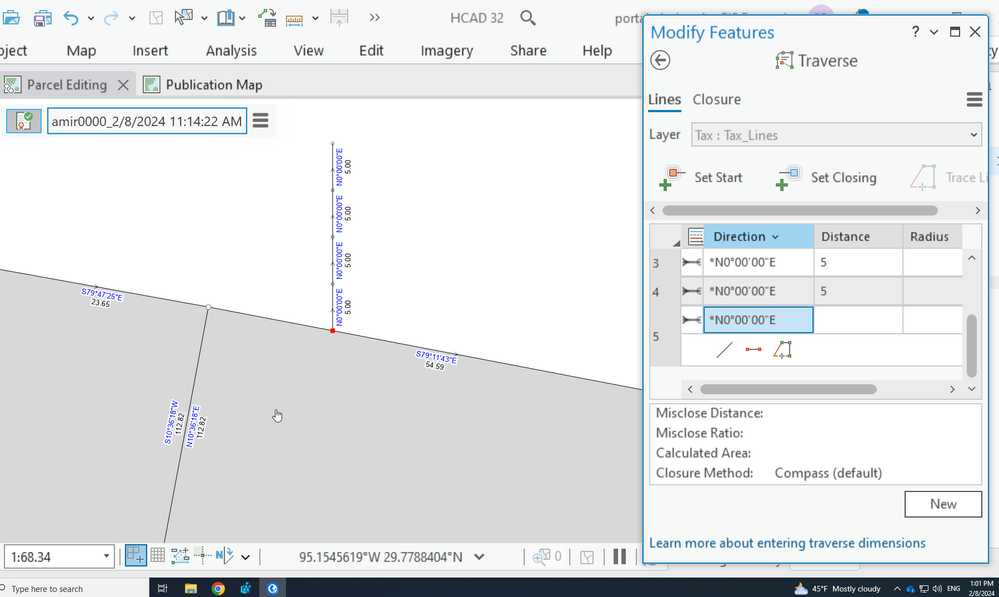The image size is (999, 597).
Task: Open Modify Features pane help question mark
Action: click(x=916, y=32)
